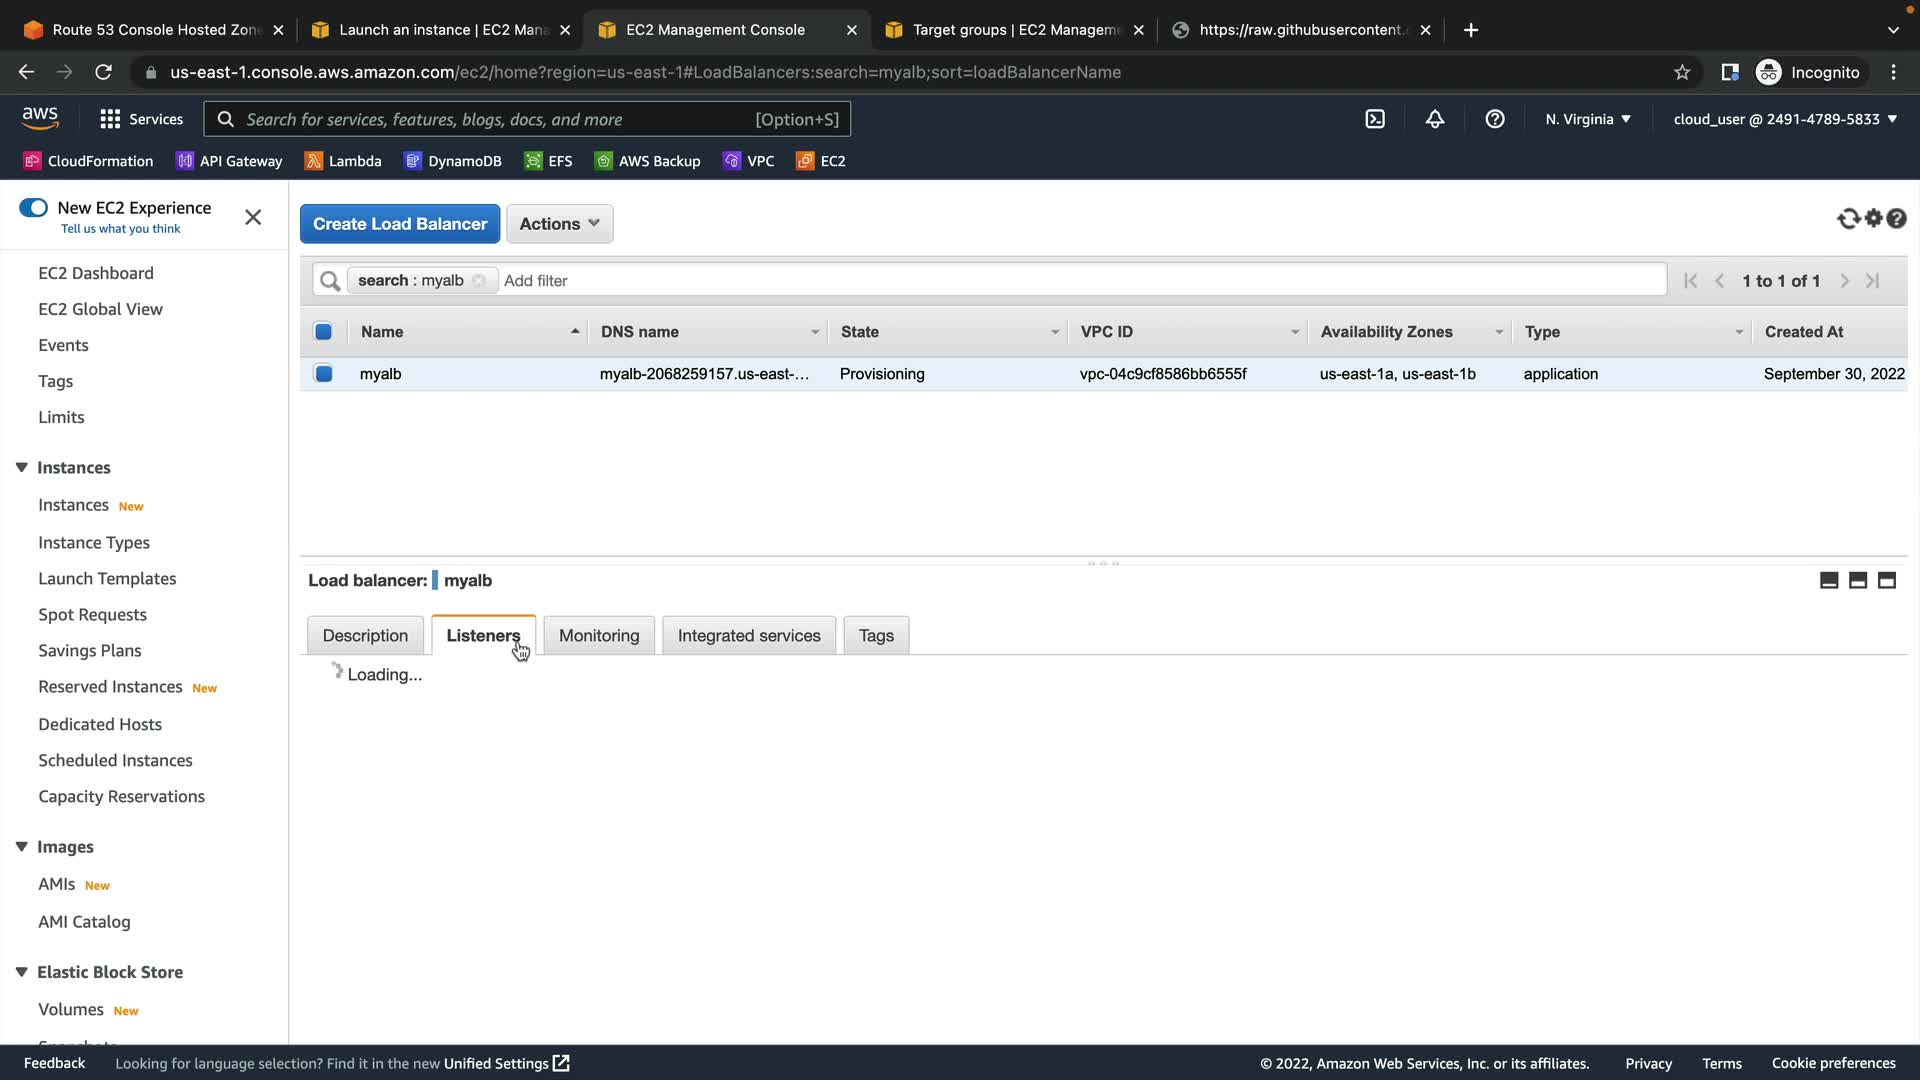
Task: Switch to the Monitoring tab
Action: coord(598,636)
